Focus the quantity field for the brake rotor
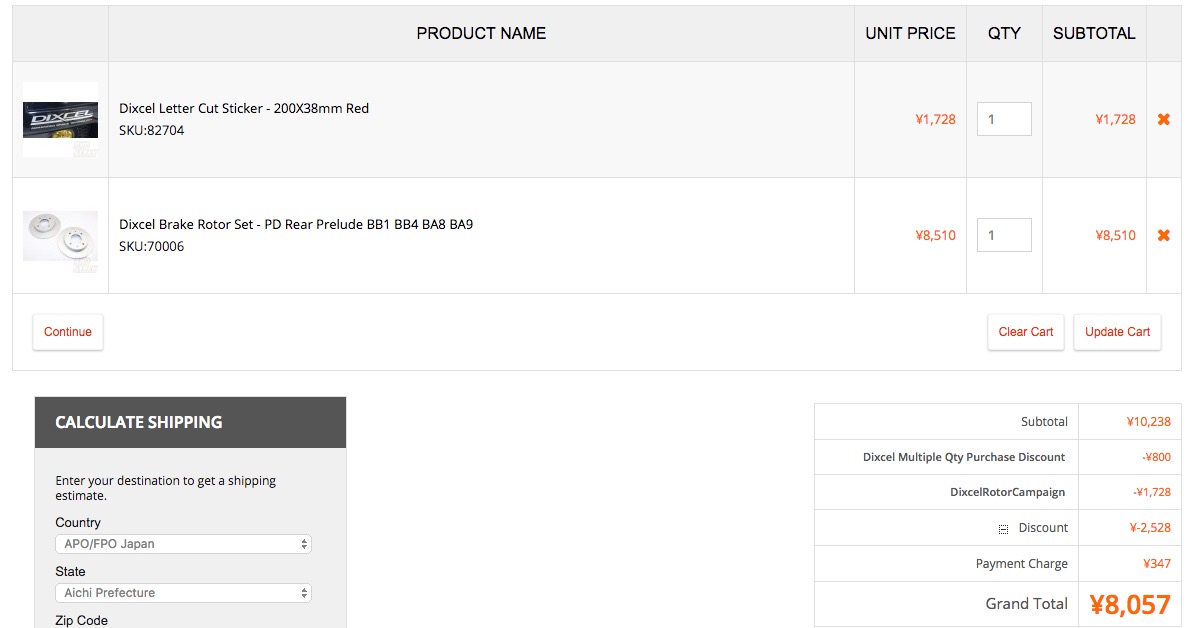 point(1003,235)
